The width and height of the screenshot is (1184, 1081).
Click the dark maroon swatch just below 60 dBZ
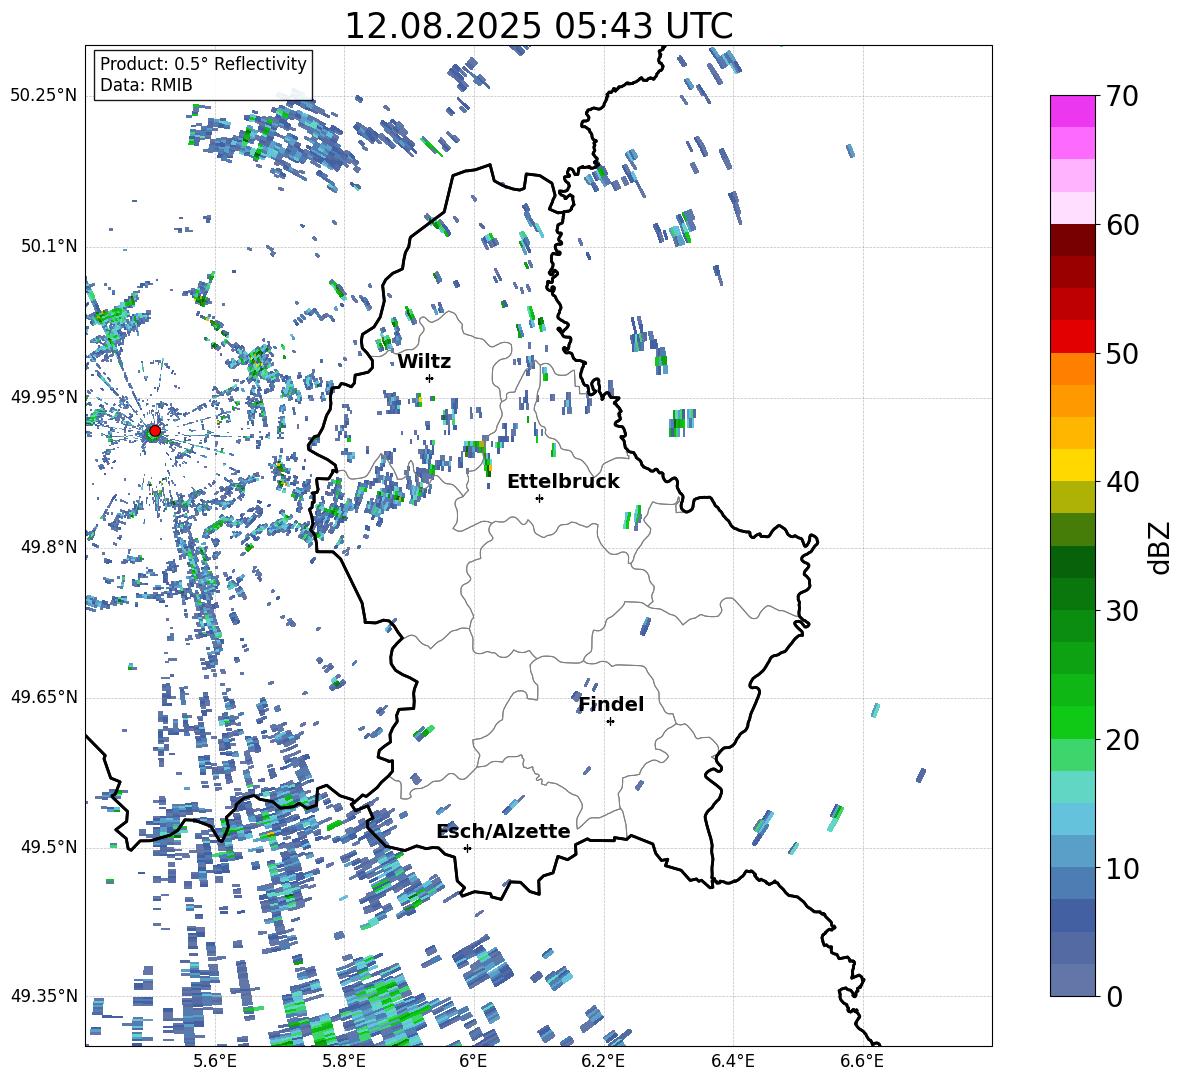1073,241
